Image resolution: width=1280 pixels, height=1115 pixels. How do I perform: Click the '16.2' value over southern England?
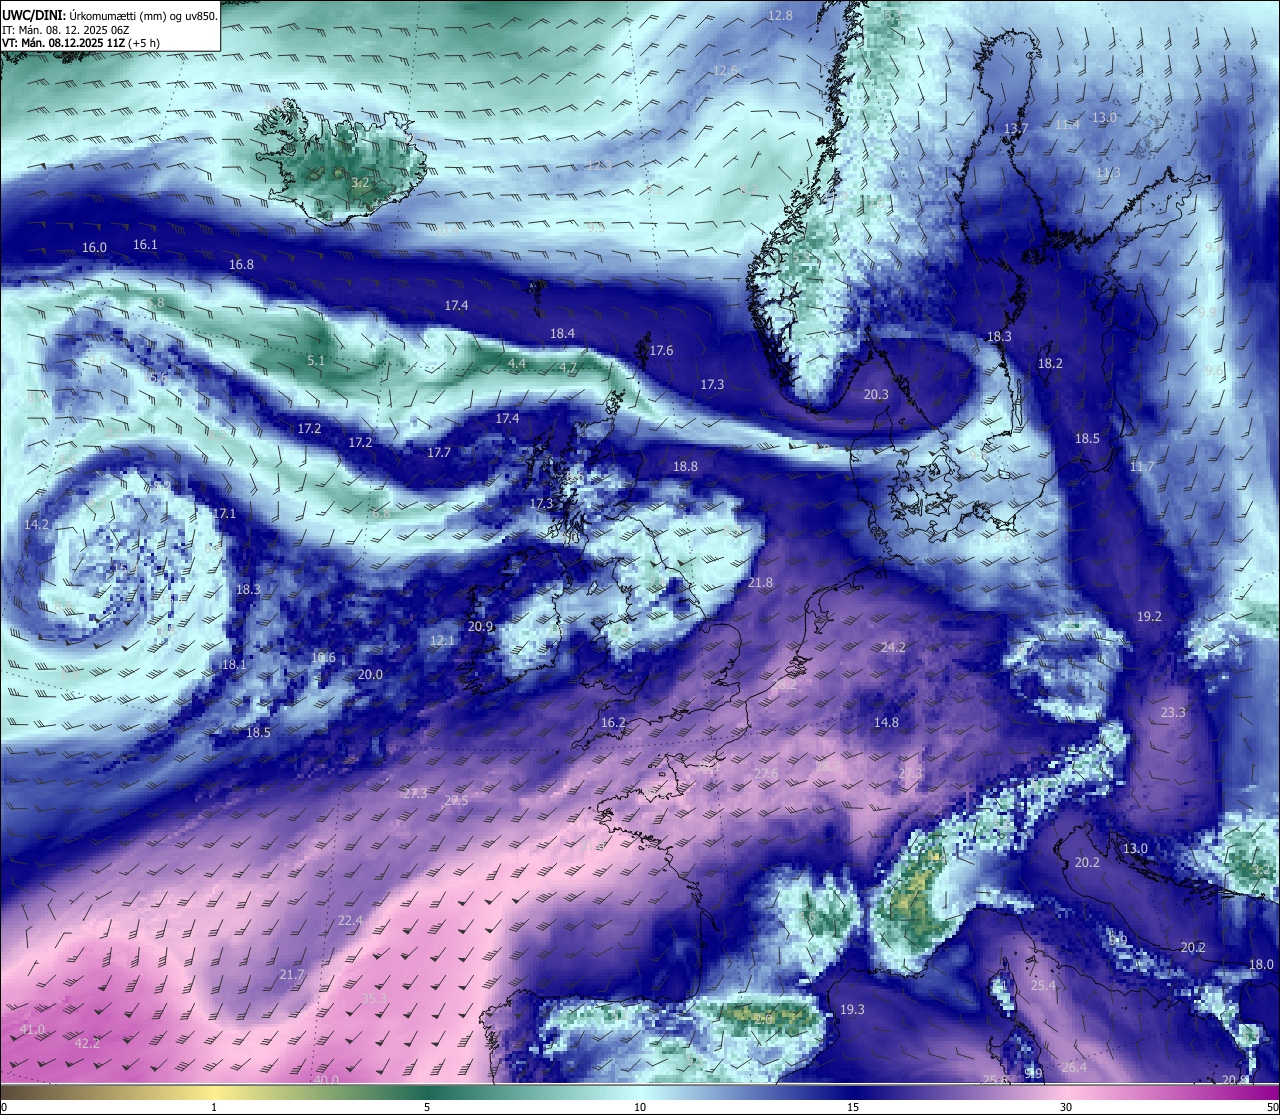pyautogui.click(x=613, y=723)
